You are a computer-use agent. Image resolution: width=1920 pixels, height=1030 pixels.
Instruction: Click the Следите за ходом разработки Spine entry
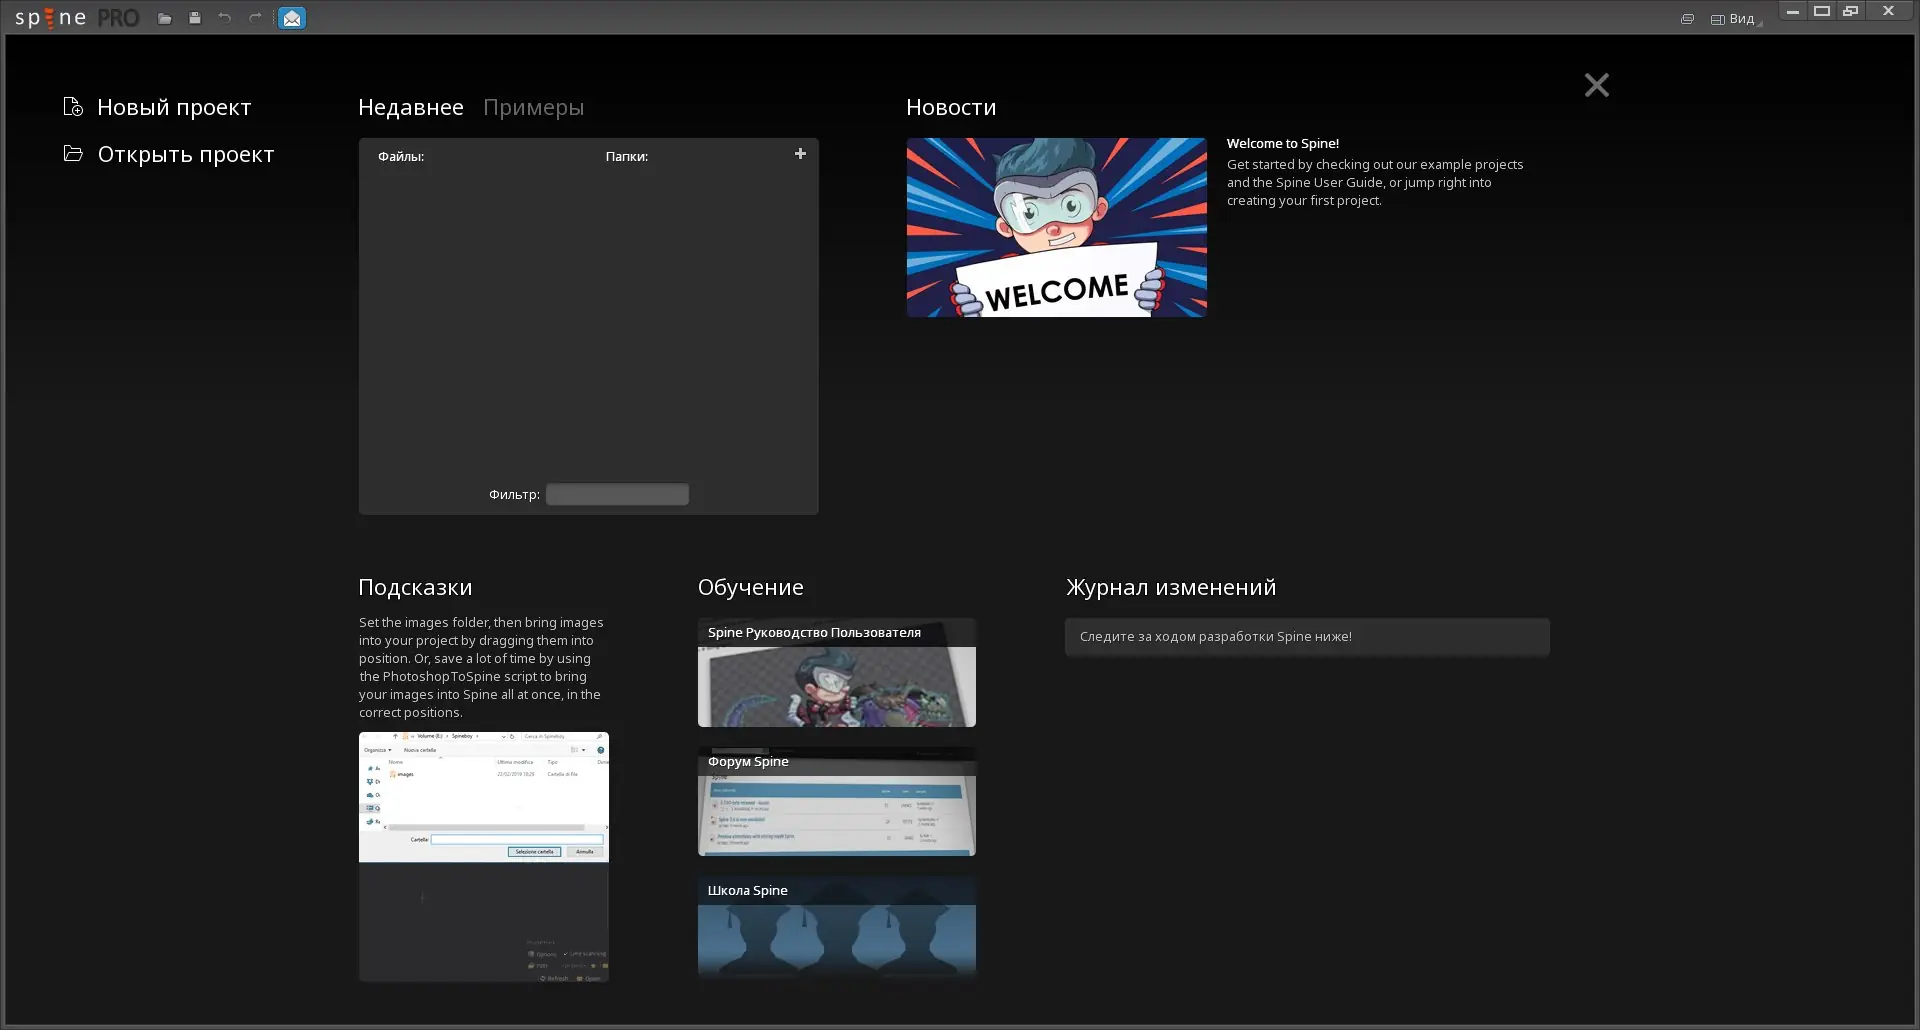click(x=1307, y=637)
